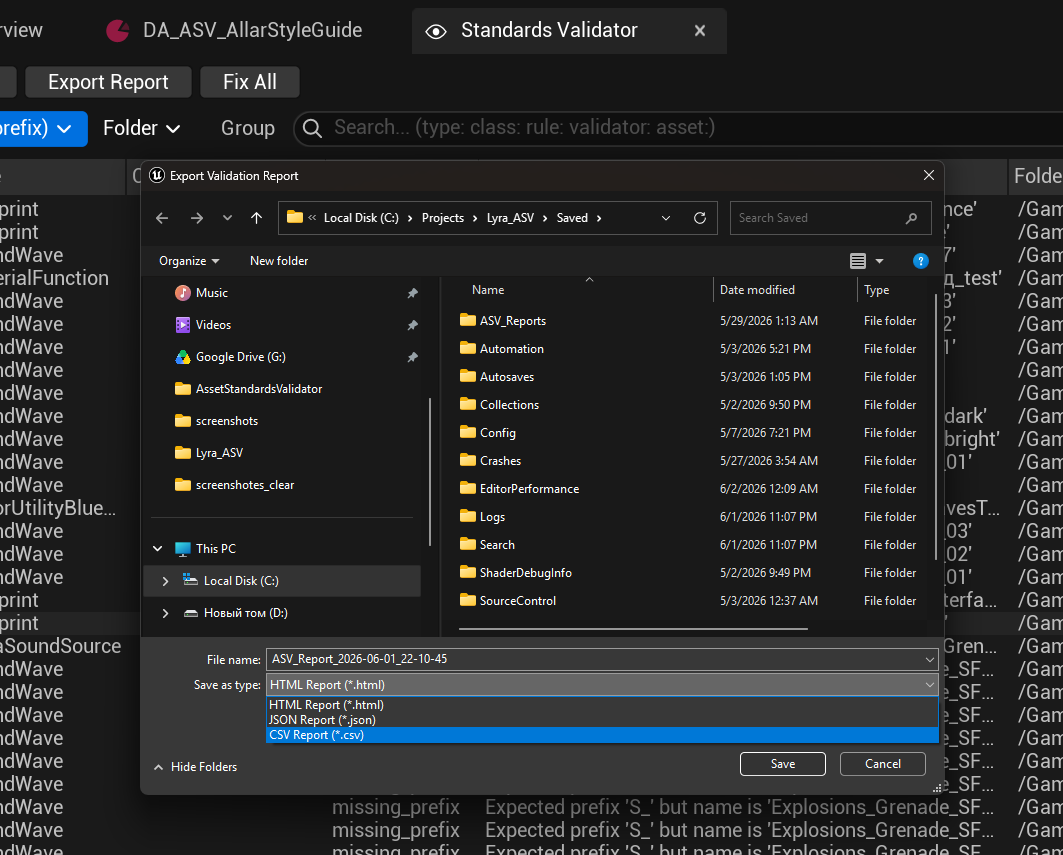Select the SourceControl folder

click(517, 601)
